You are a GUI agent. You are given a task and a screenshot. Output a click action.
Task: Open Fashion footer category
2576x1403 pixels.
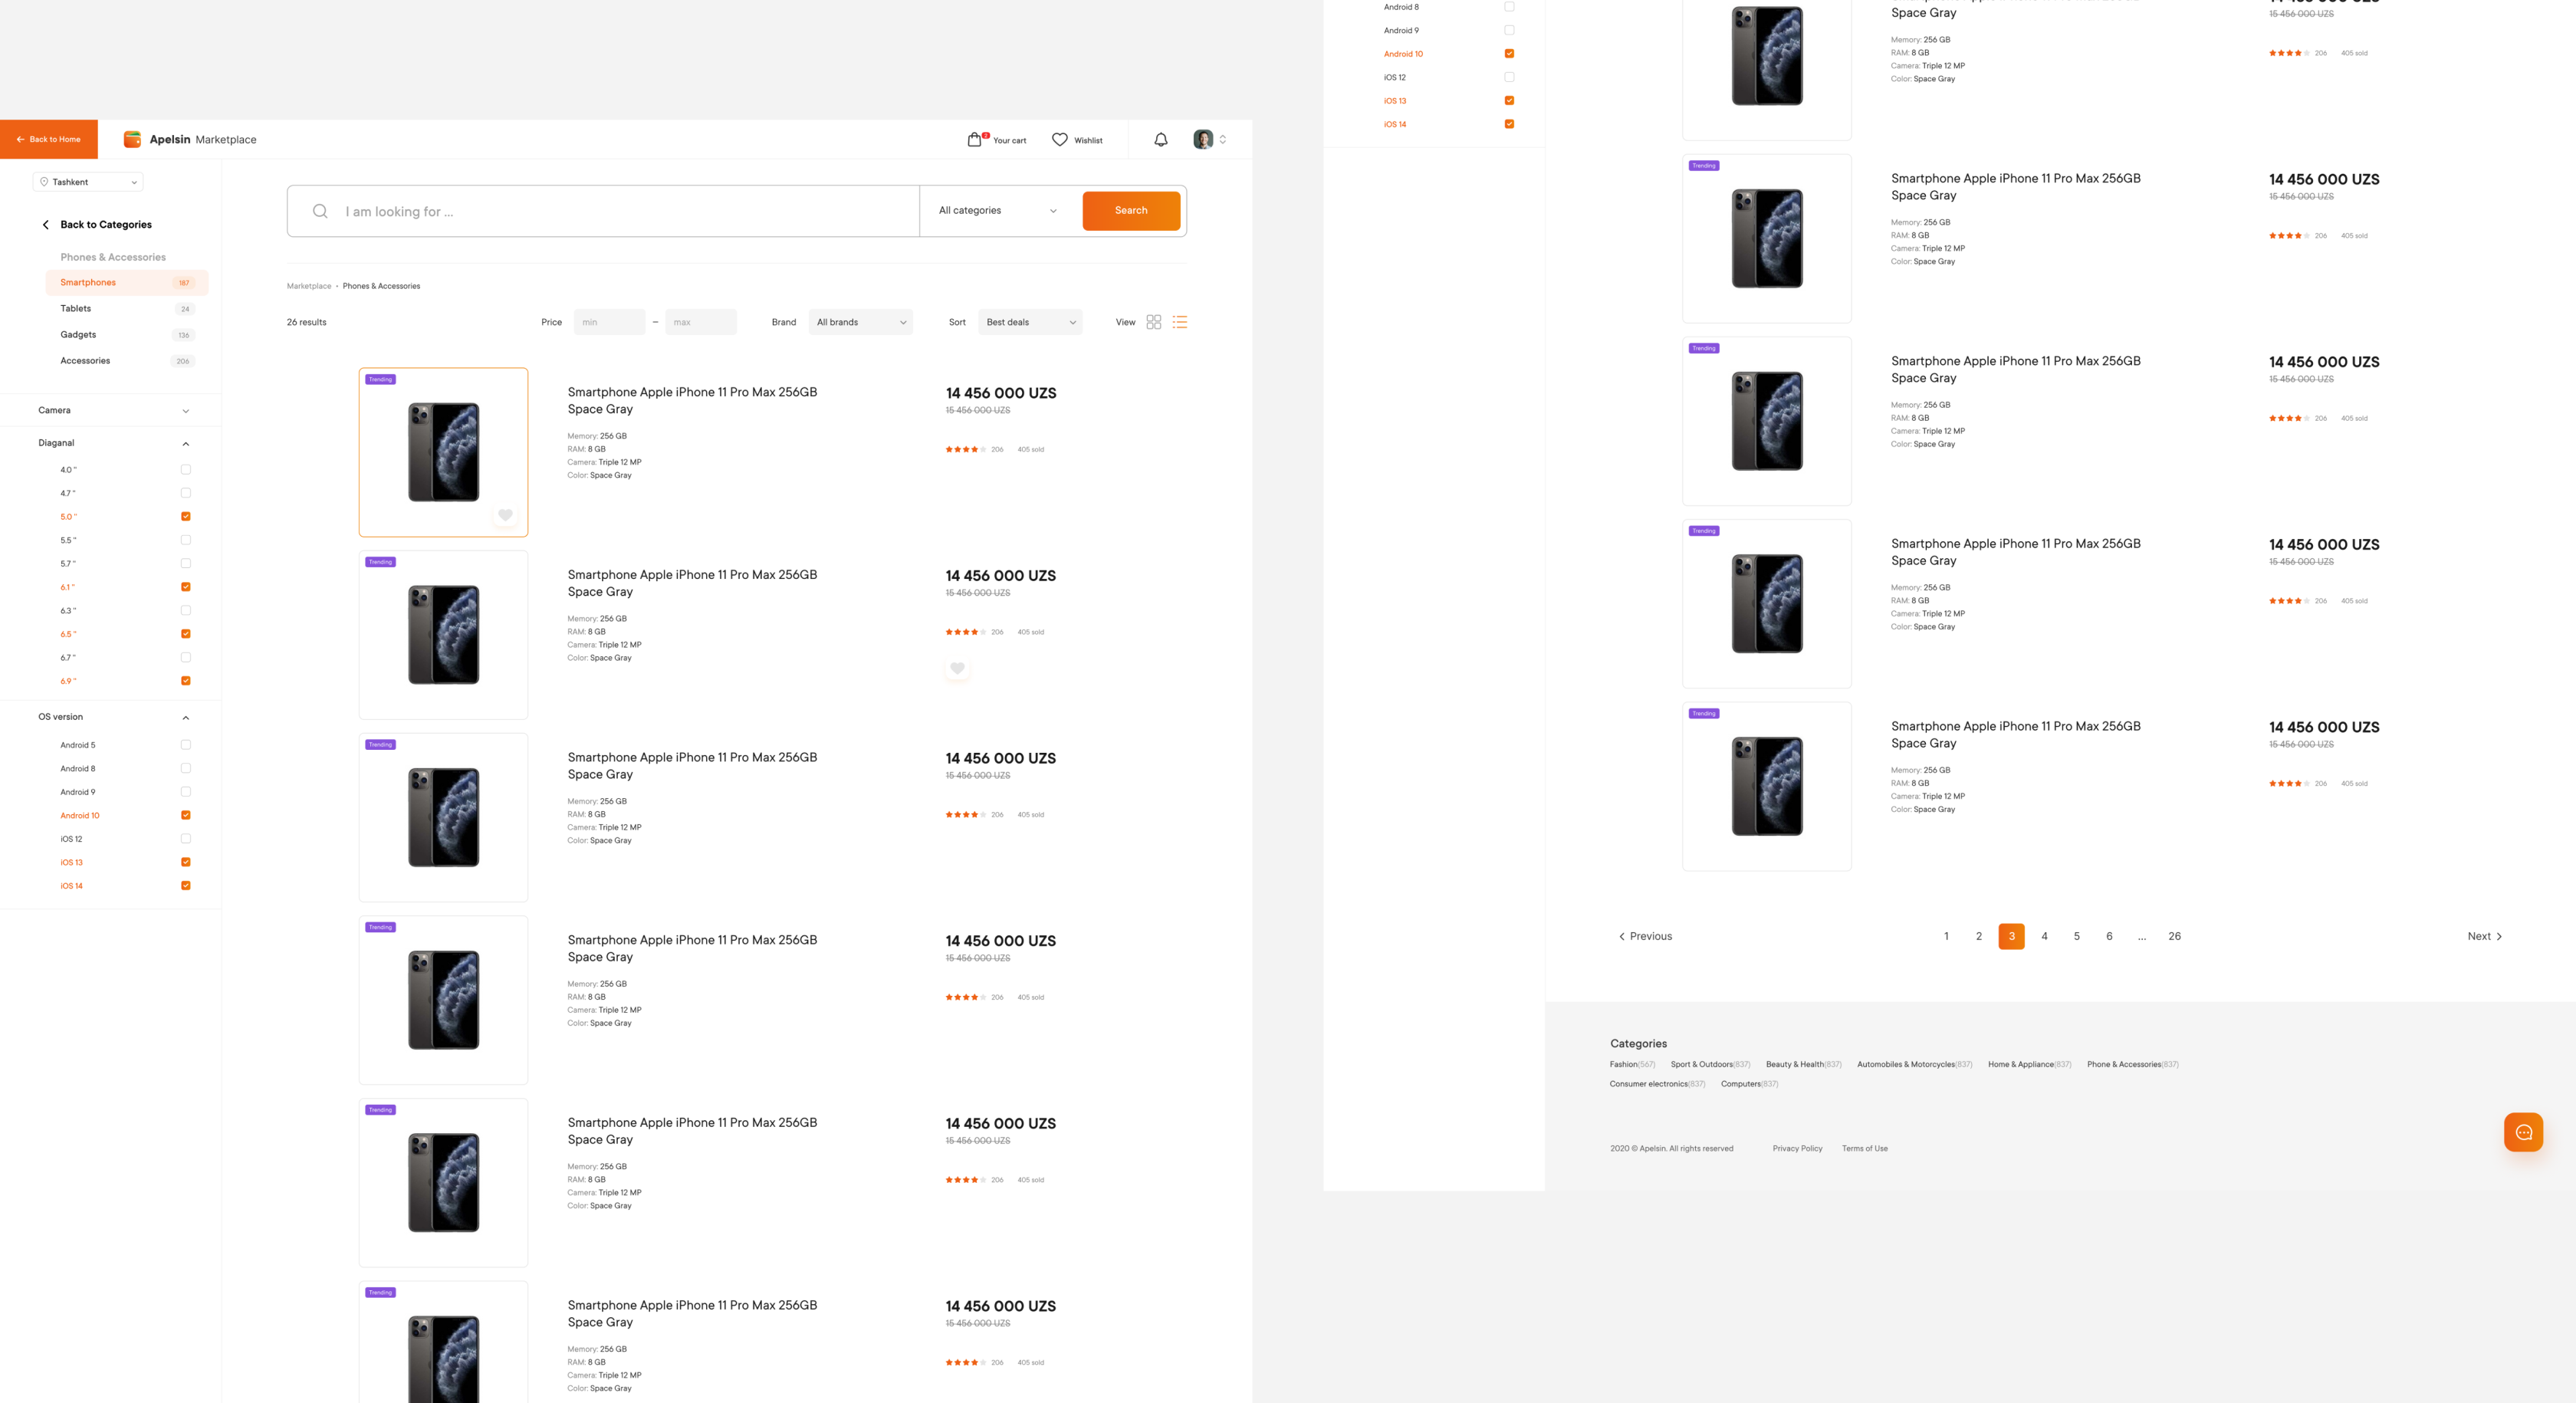1632,1064
